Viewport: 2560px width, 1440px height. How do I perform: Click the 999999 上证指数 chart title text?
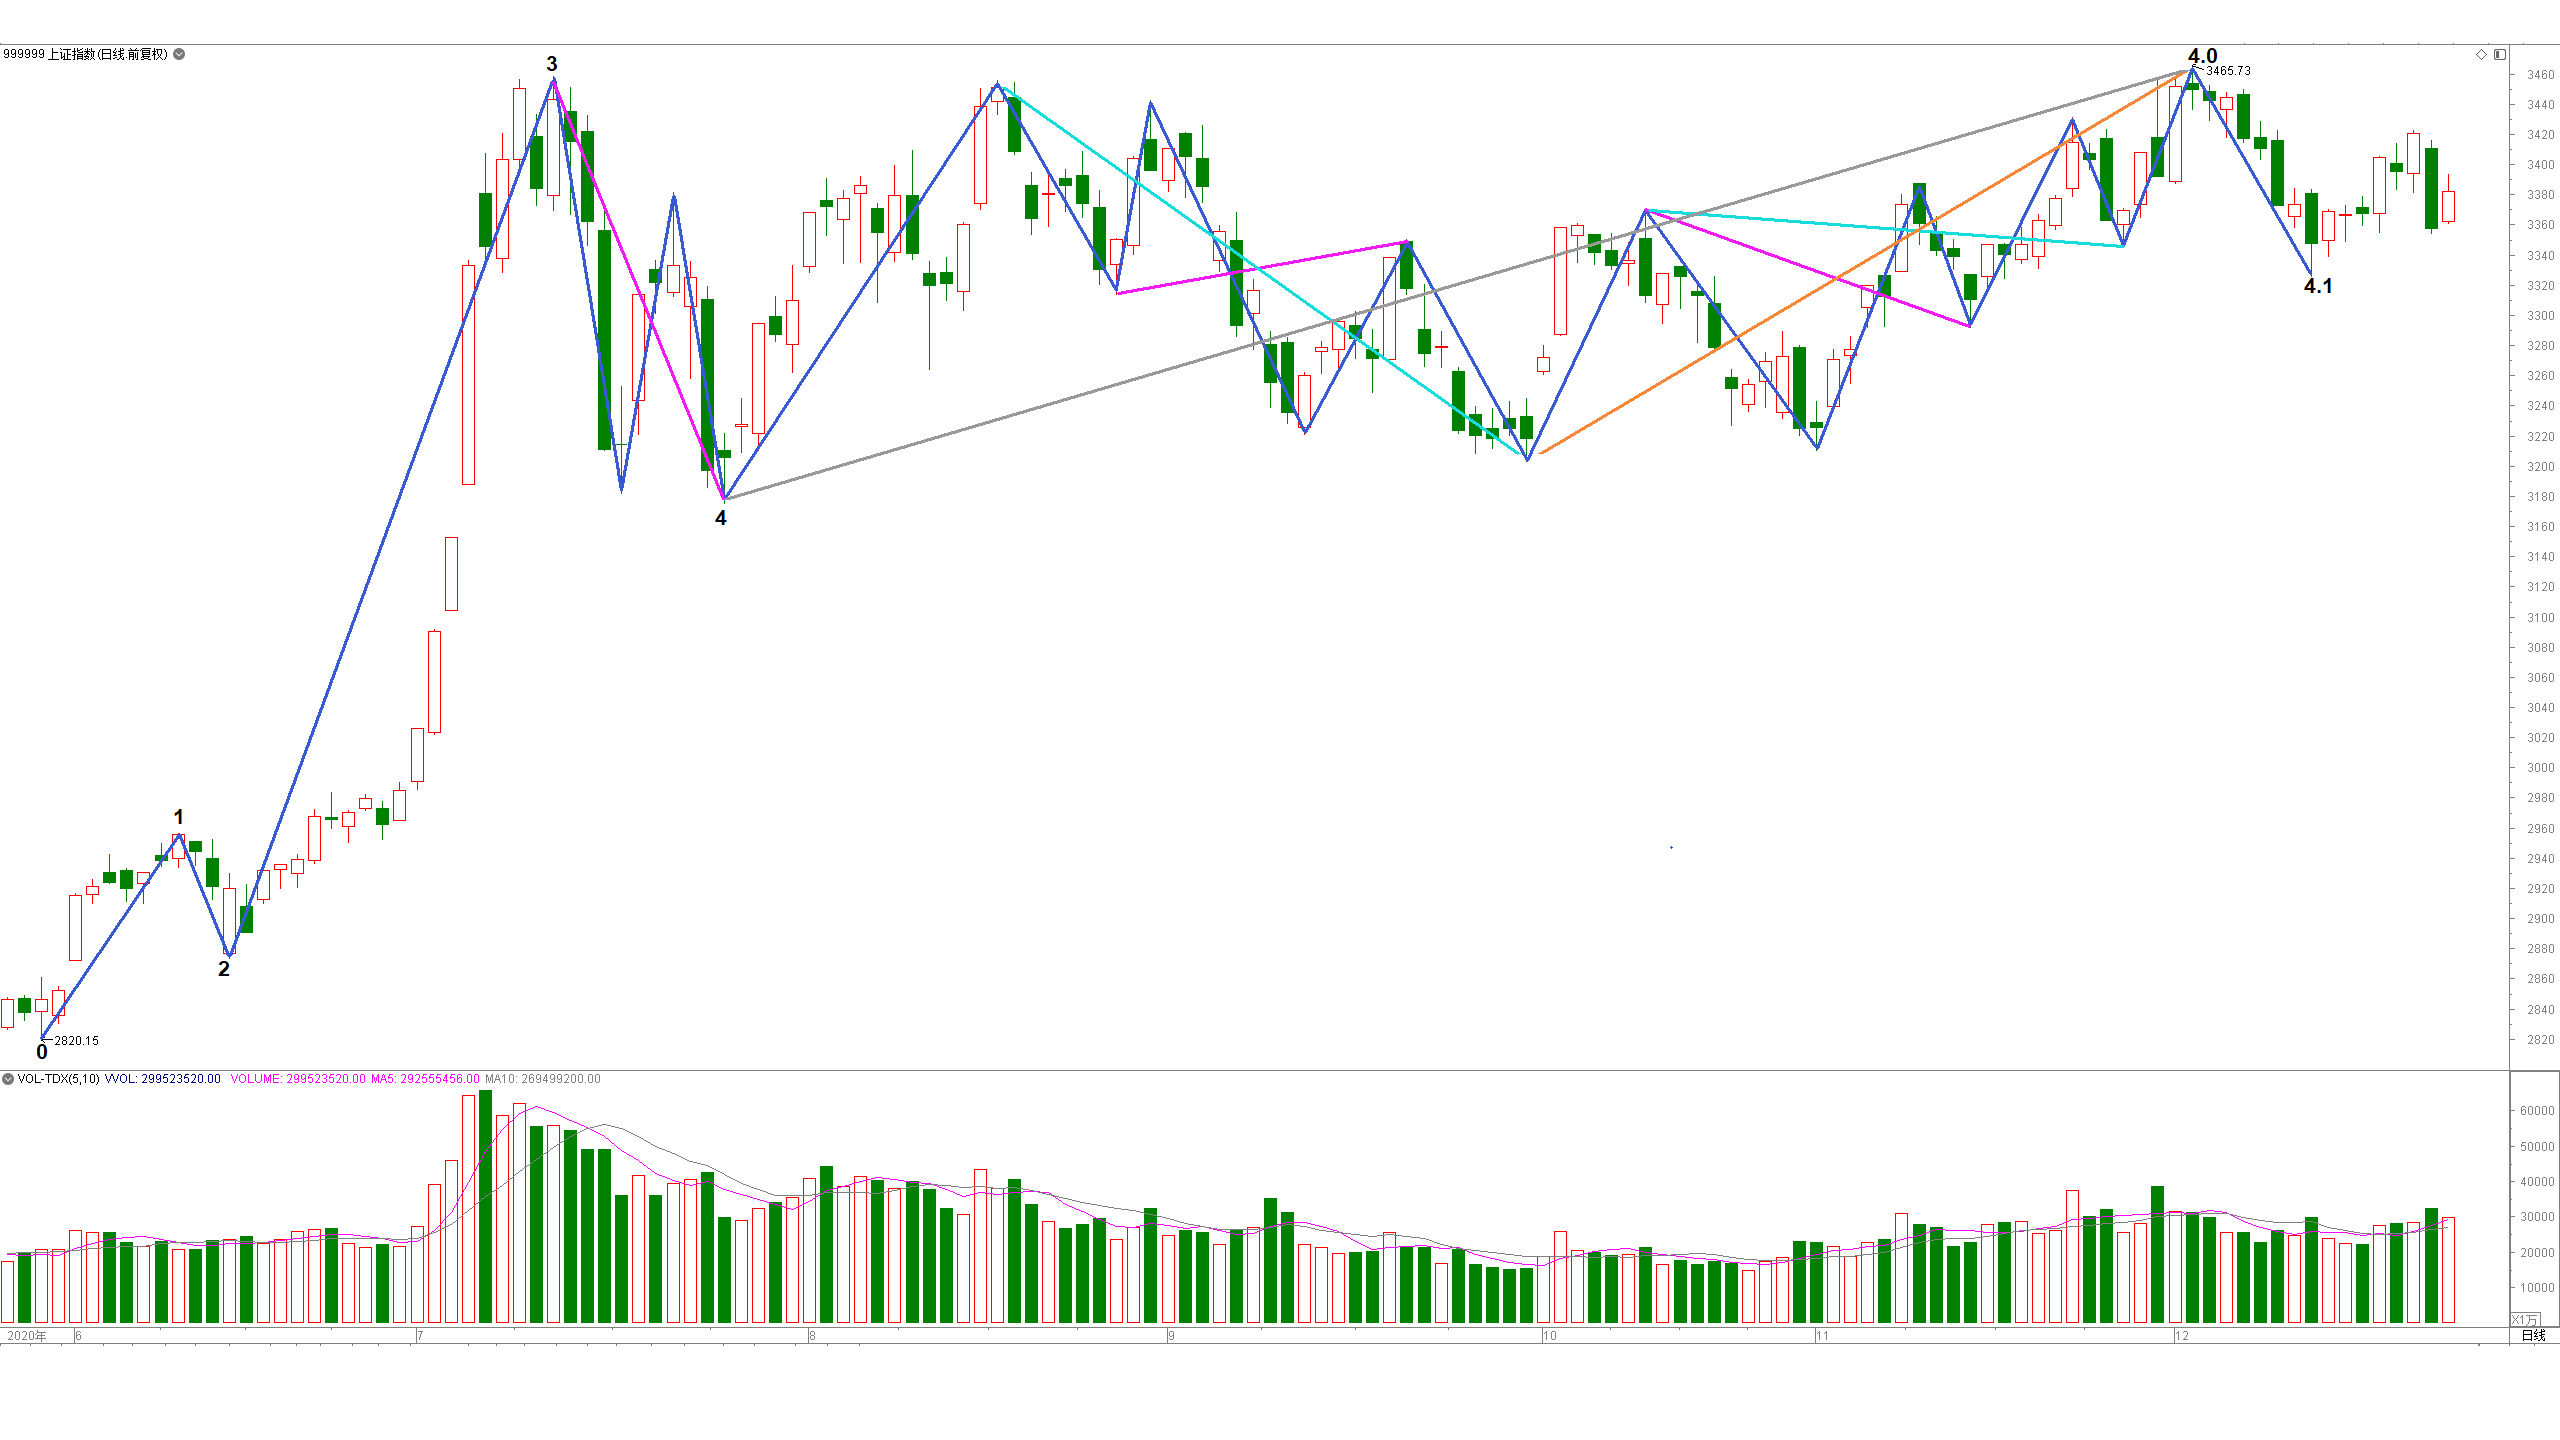tap(85, 54)
